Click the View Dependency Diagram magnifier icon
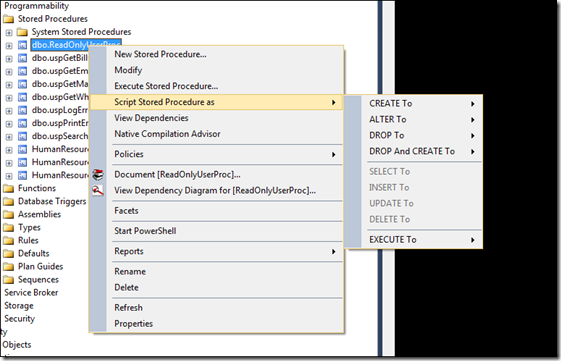This screenshot has width=561, height=361. (x=98, y=191)
